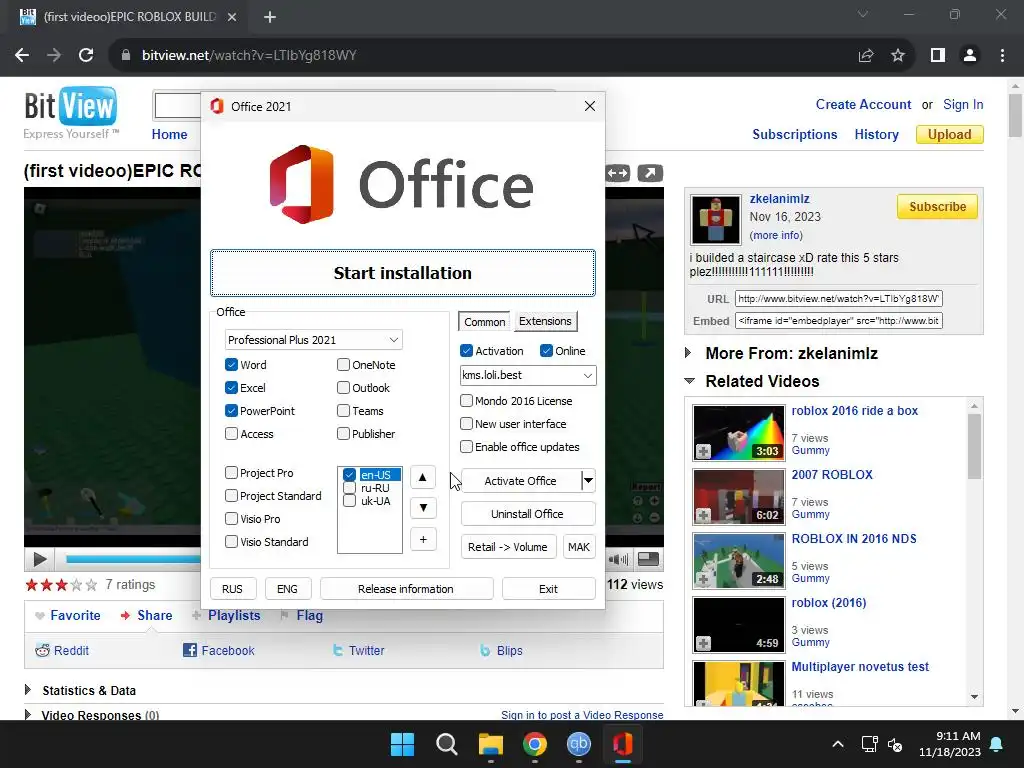Open taskbar Search
Image resolution: width=1024 pixels, height=768 pixels.
(x=447, y=744)
